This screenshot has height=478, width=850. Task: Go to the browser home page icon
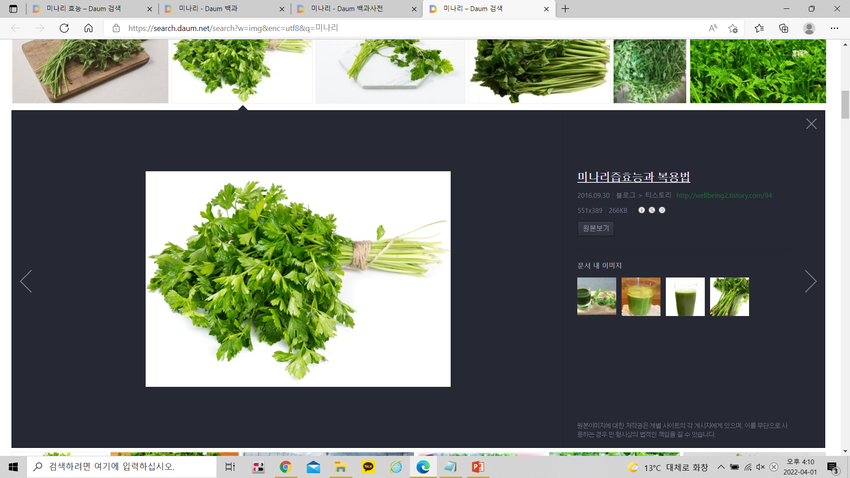coord(88,28)
